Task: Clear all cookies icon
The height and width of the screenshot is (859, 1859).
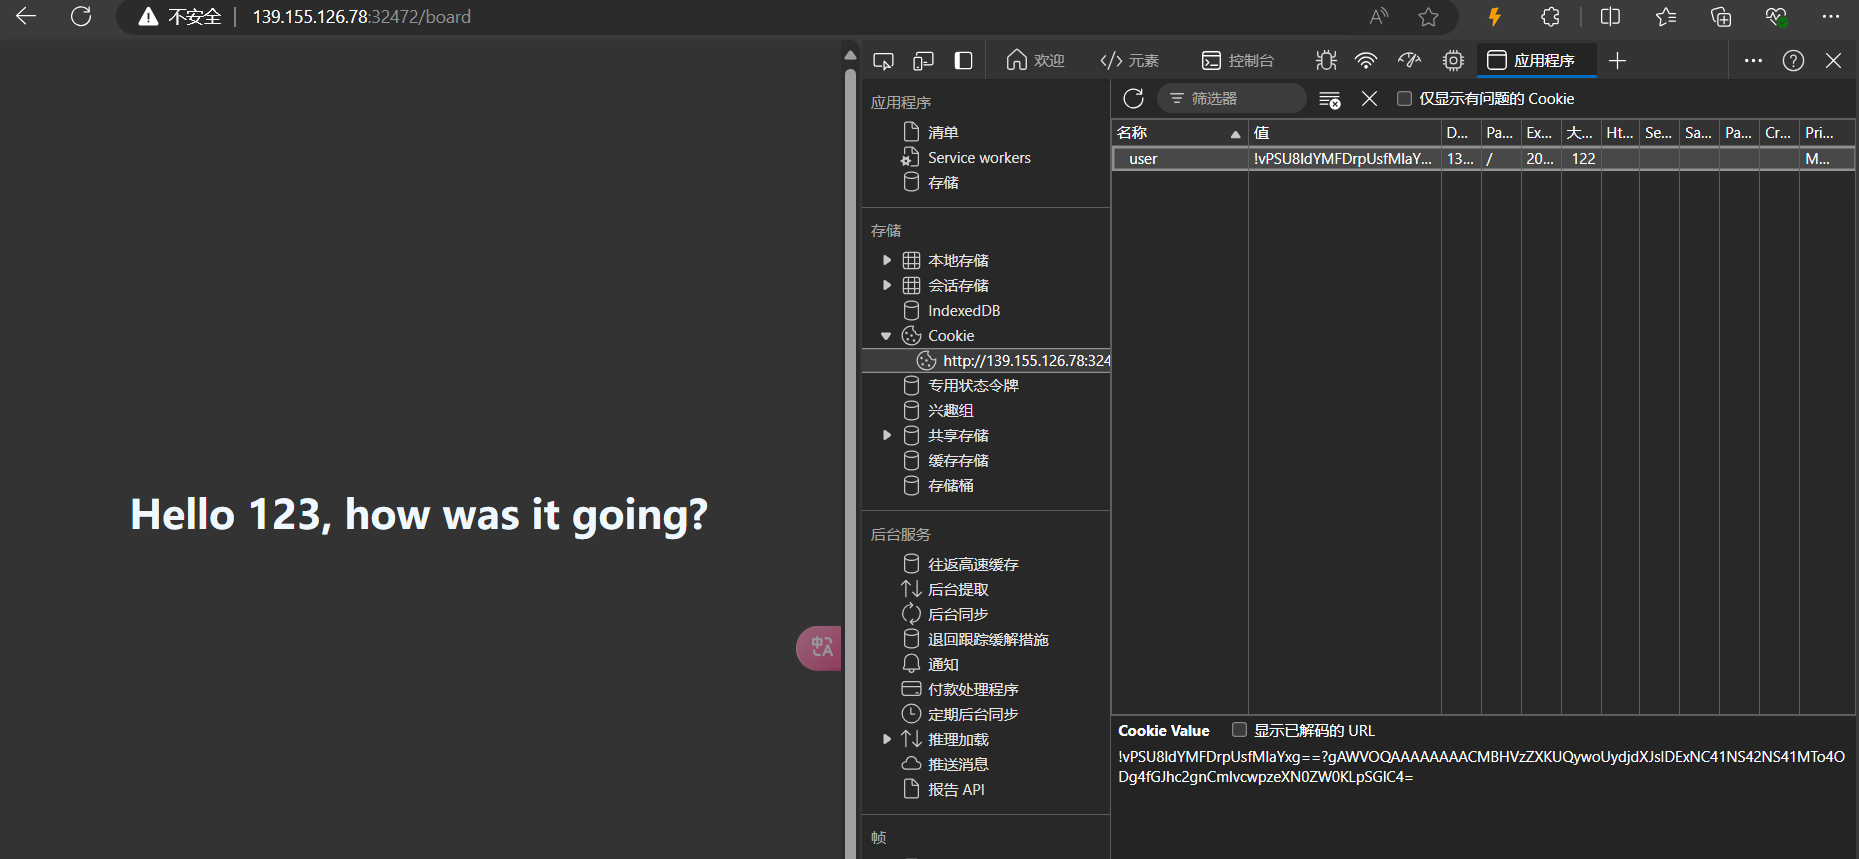Action: (1329, 99)
